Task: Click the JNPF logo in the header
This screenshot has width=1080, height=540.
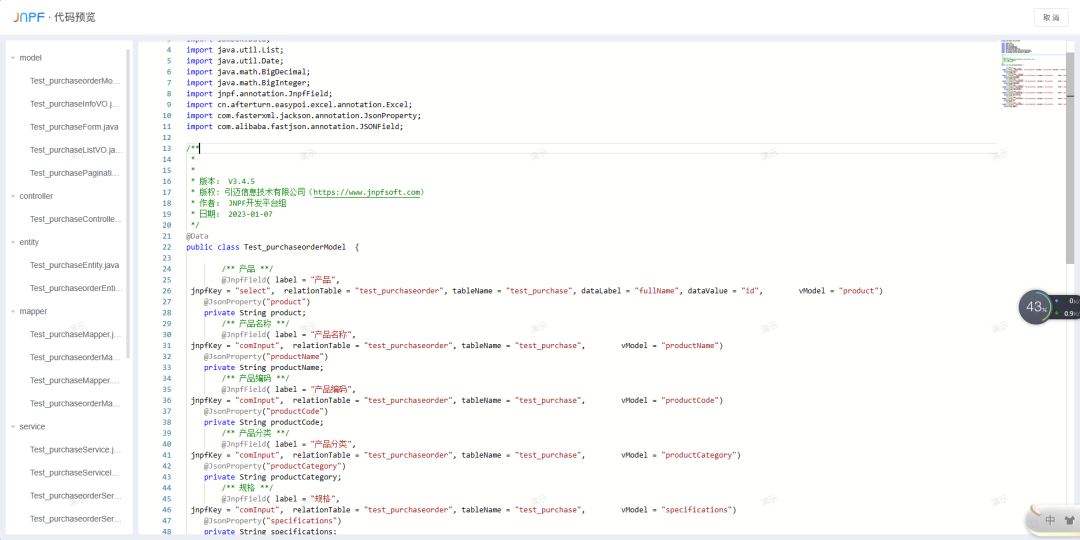Action: coord(29,17)
